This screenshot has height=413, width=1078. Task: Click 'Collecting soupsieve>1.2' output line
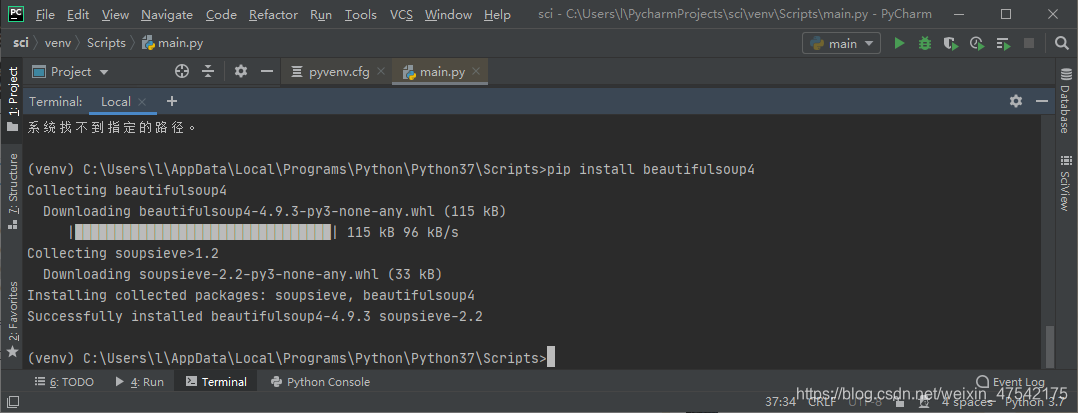123,253
